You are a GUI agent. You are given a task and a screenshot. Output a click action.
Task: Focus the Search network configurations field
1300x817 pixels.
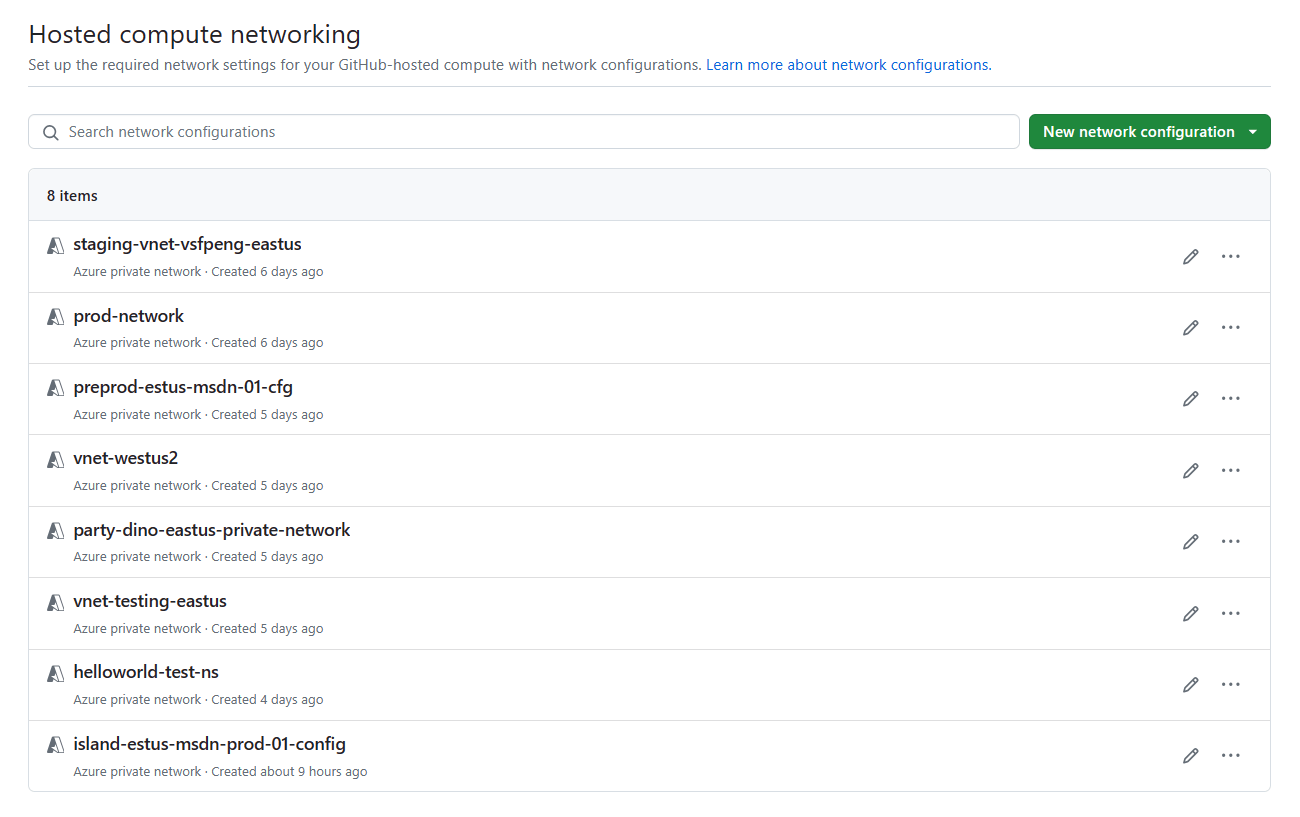point(524,132)
